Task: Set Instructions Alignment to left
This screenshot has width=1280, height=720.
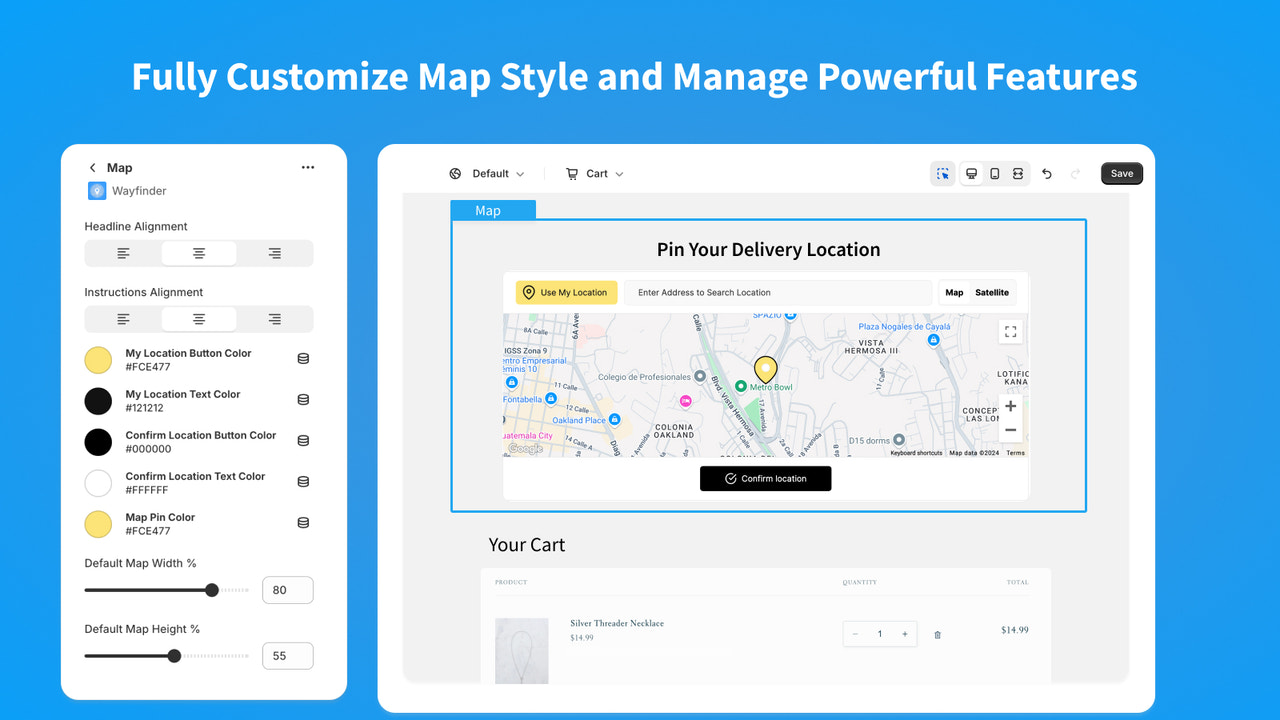Action: [122, 318]
